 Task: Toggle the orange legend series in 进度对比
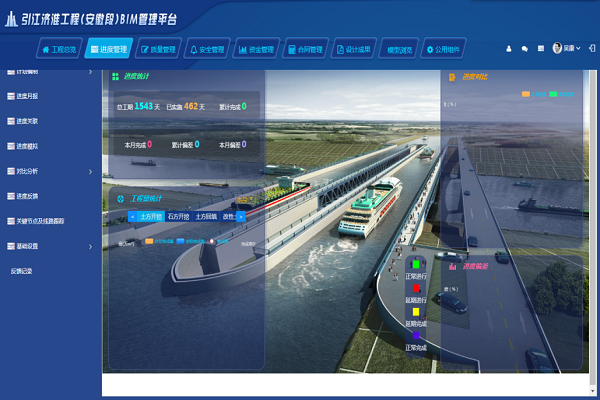coord(526,94)
